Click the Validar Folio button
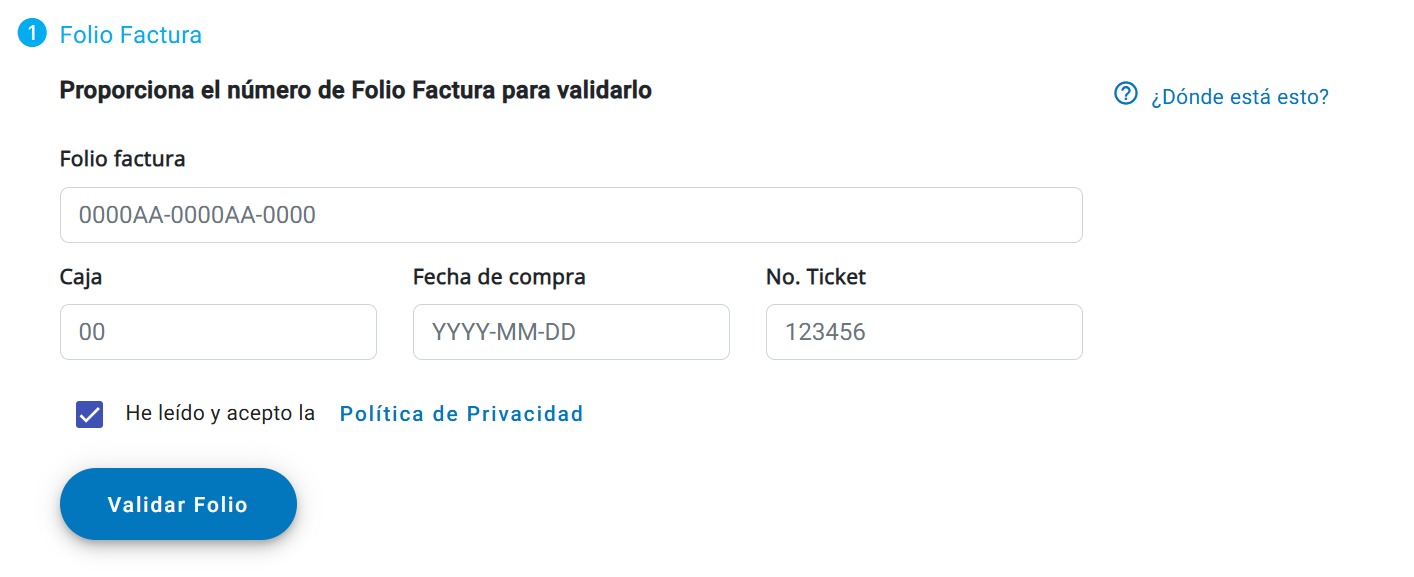 178,504
